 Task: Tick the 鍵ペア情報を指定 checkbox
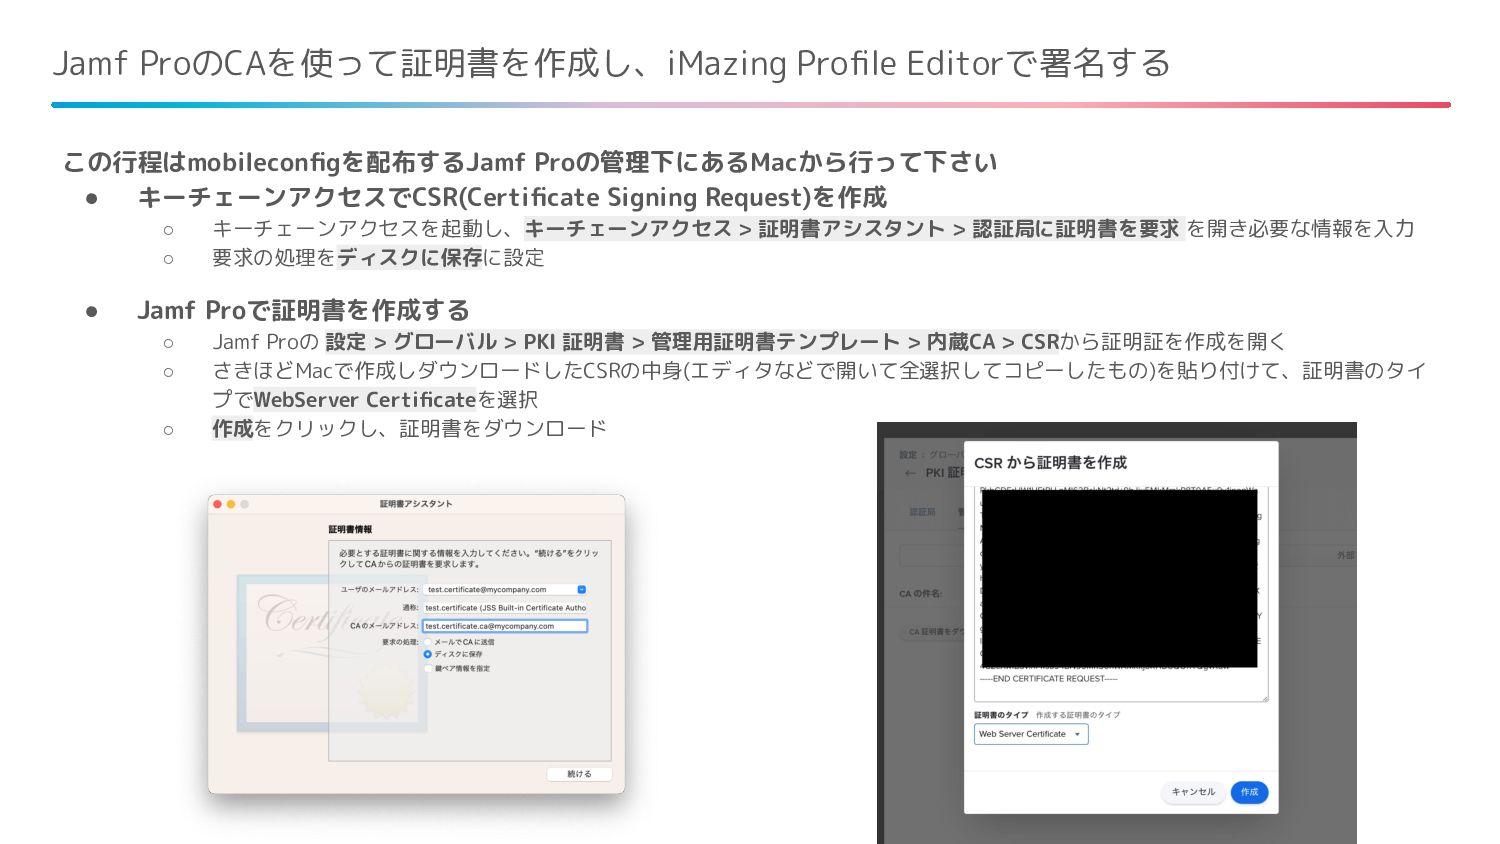[428, 668]
